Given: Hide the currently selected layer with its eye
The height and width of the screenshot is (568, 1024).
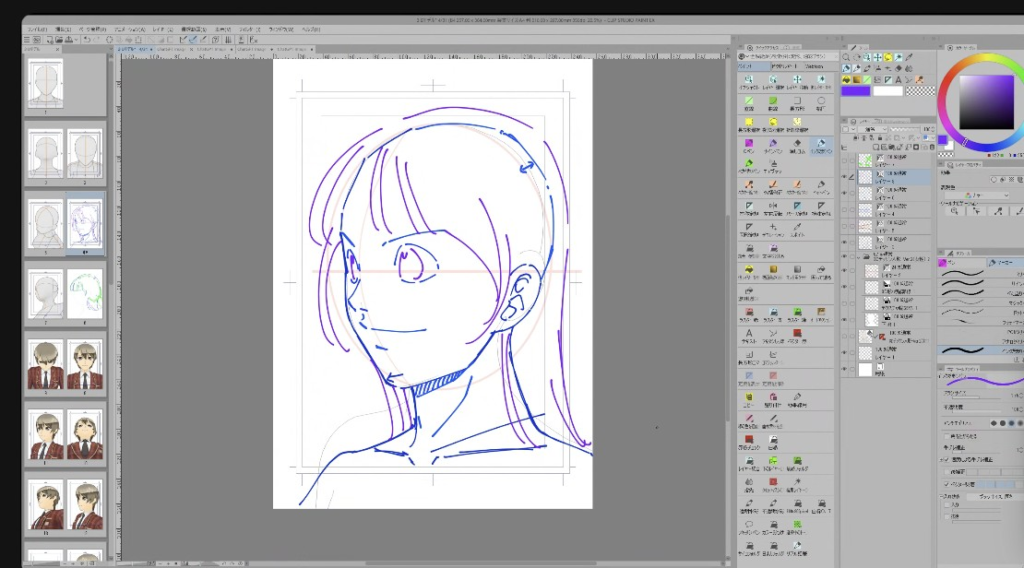Looking at the screenshot, I should 844,176.
